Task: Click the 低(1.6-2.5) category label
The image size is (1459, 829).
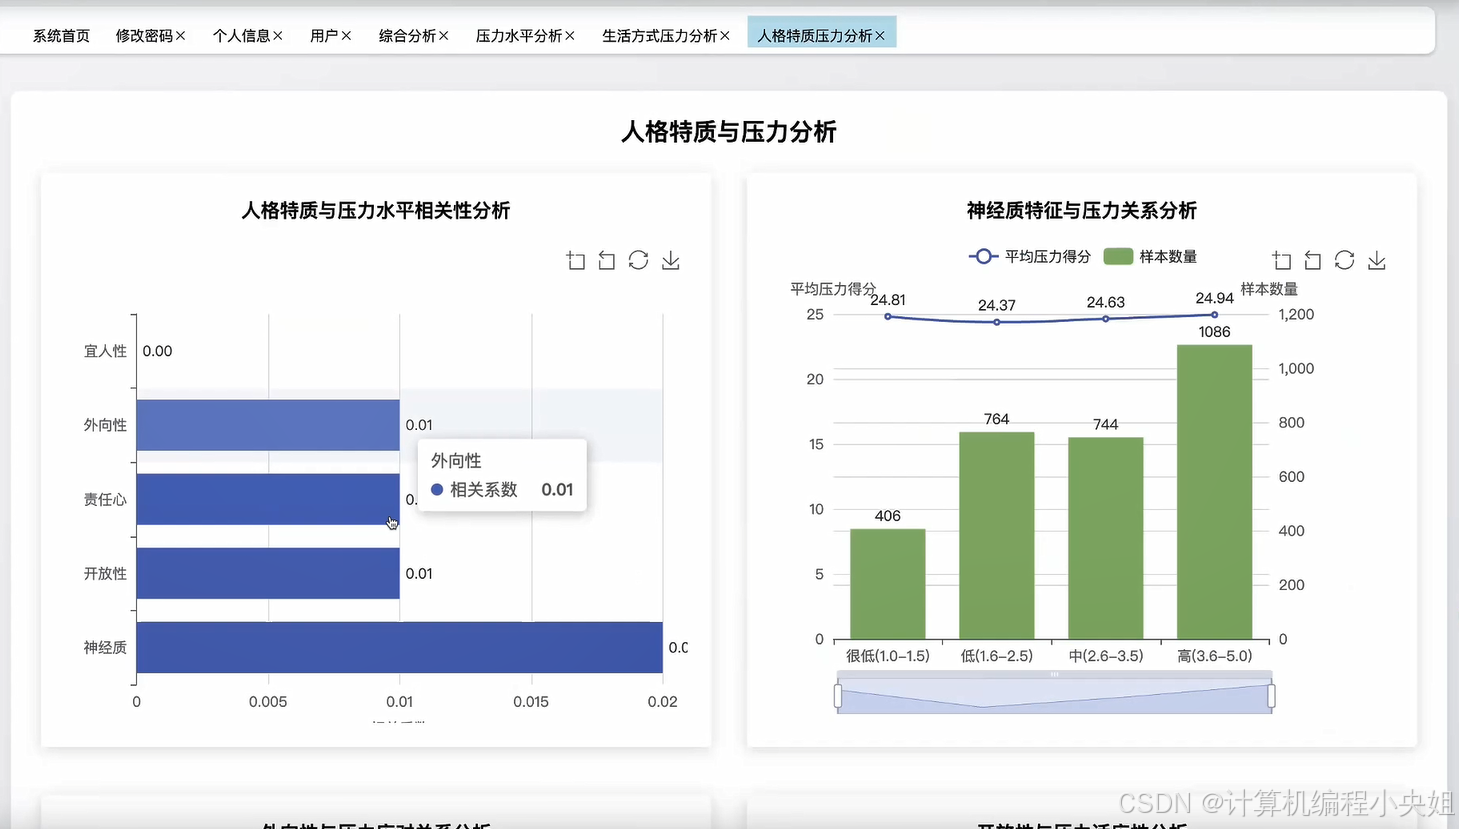Action: [997, 656]
